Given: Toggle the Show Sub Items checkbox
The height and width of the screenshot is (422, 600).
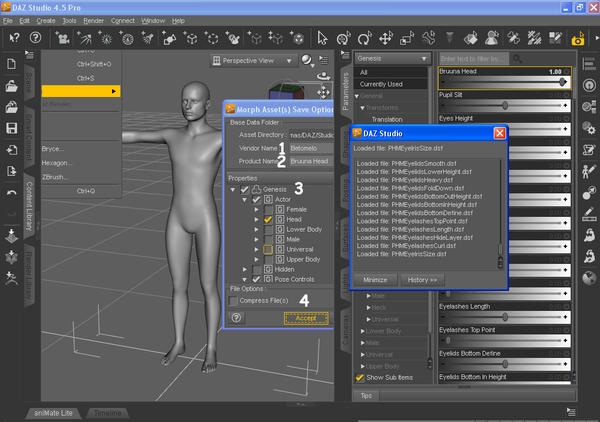Looking at the screenshot, I should click(361, 377).
